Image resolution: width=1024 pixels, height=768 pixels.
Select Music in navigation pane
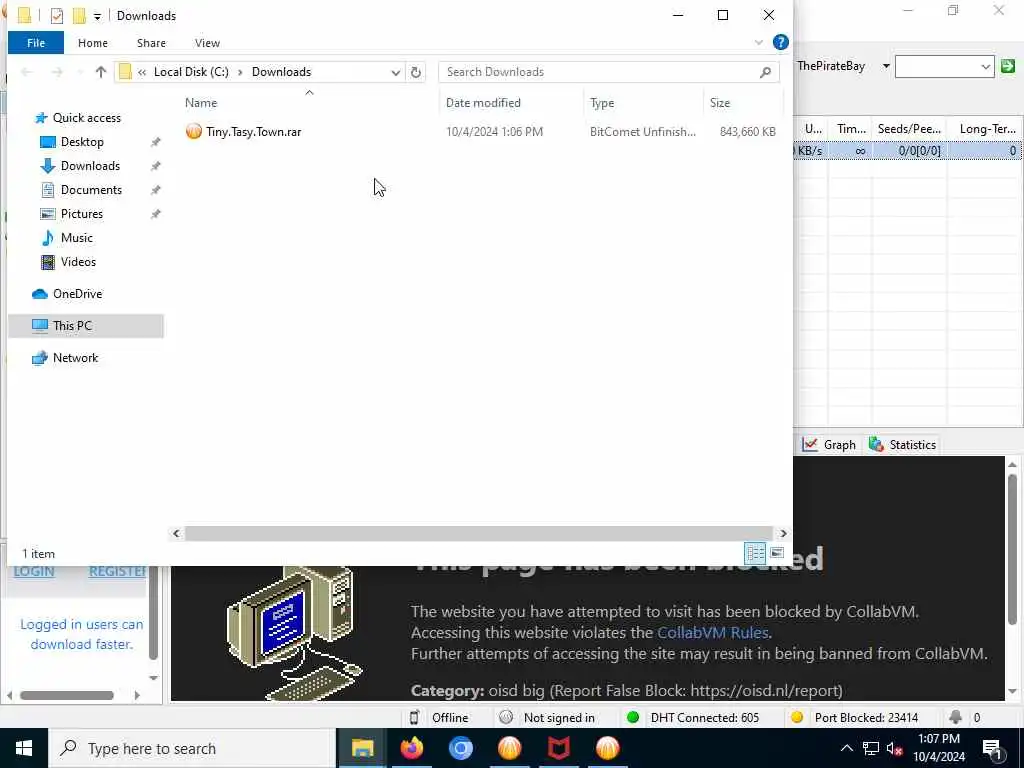click(76, 238)
